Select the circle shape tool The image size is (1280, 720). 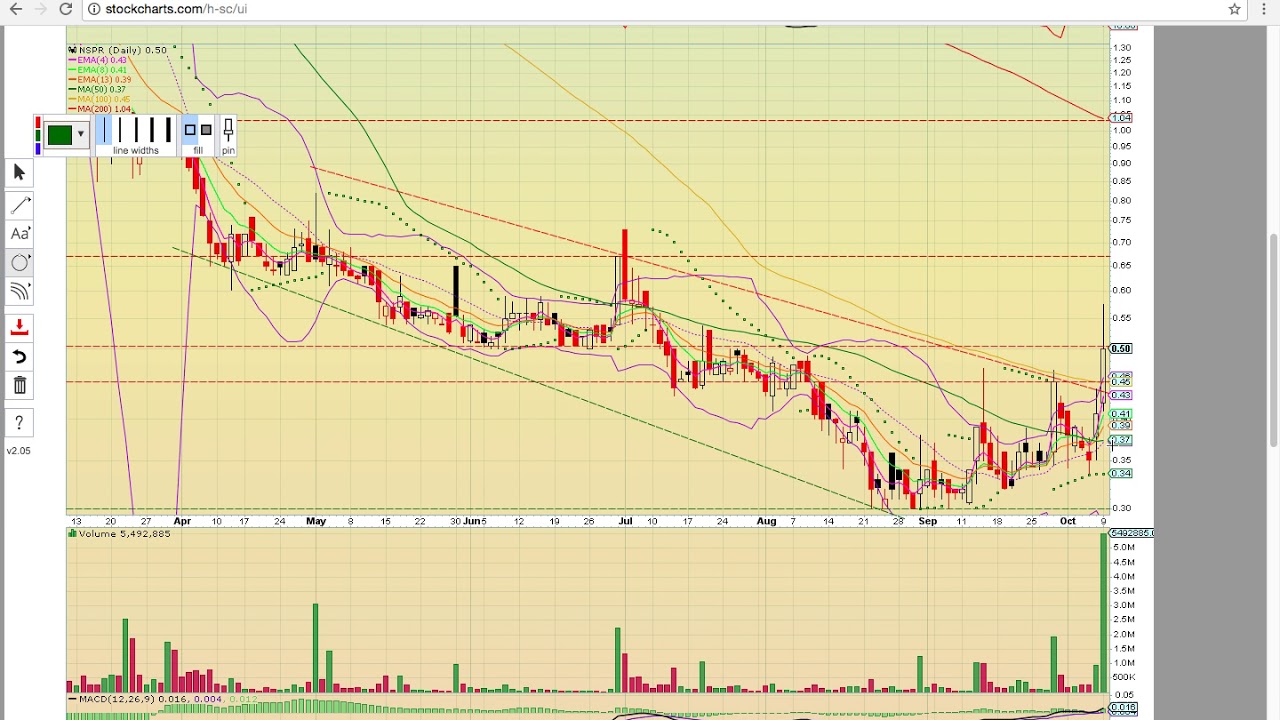tap(19, 263)
